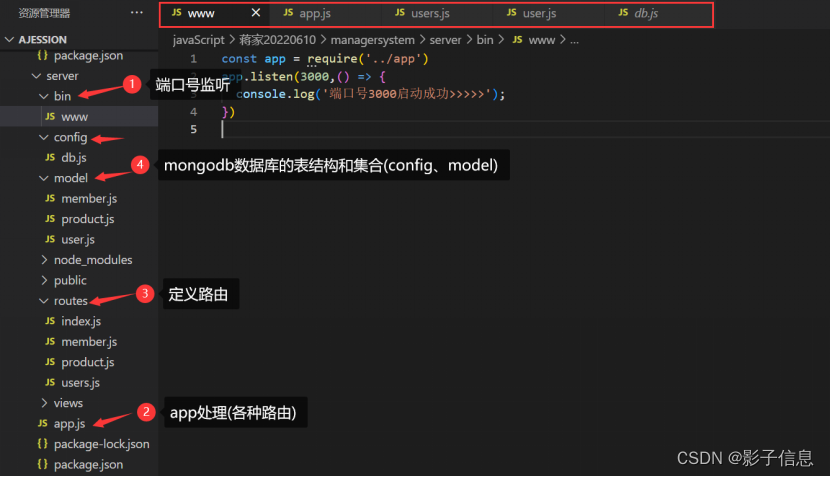Open the bottom package.json file
Viewport: 830px width, 477px height.
click(x=79, y=464)
